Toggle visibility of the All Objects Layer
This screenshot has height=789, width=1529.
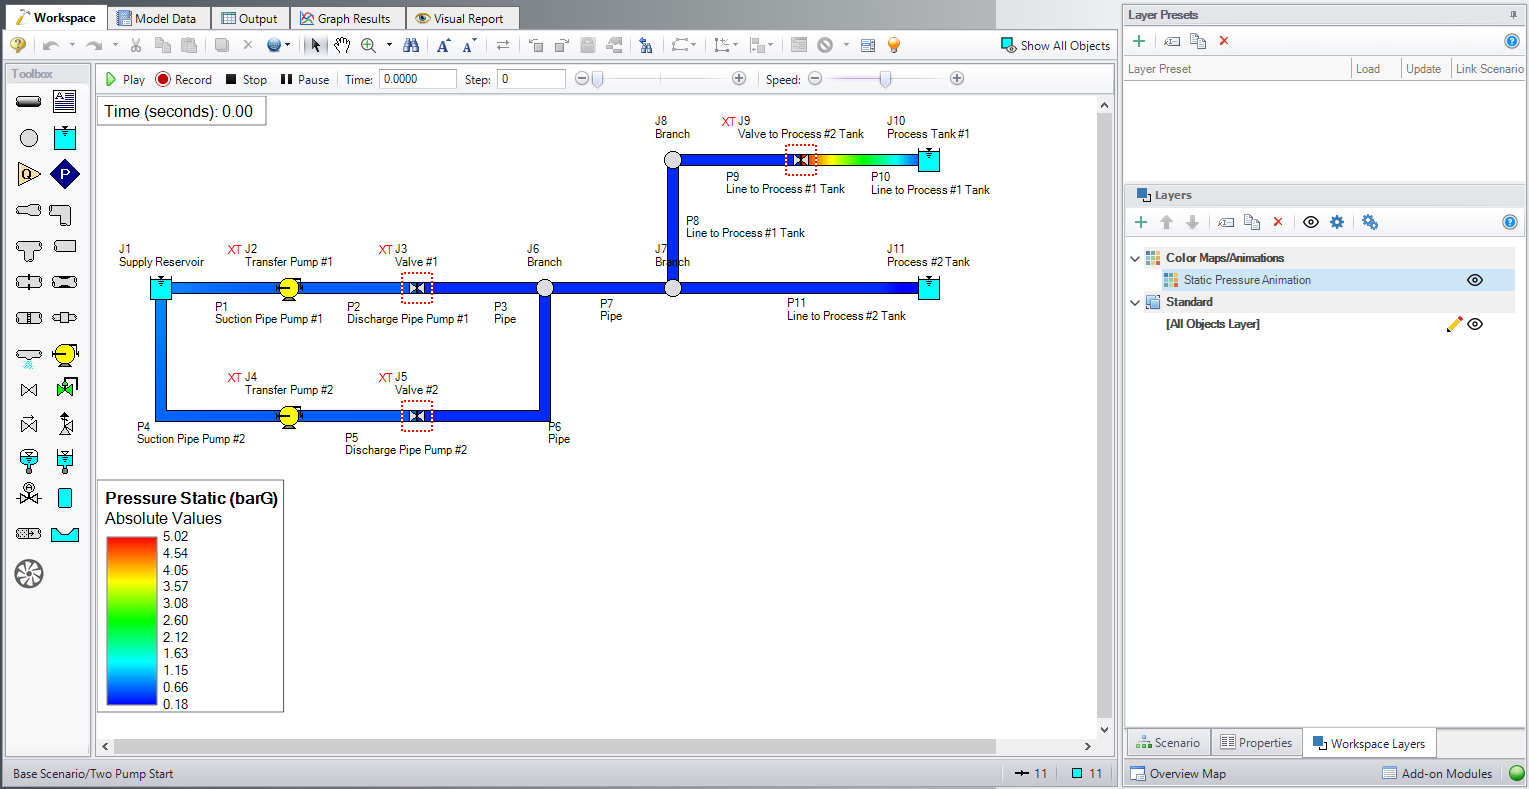click(x=1475, y=323)
